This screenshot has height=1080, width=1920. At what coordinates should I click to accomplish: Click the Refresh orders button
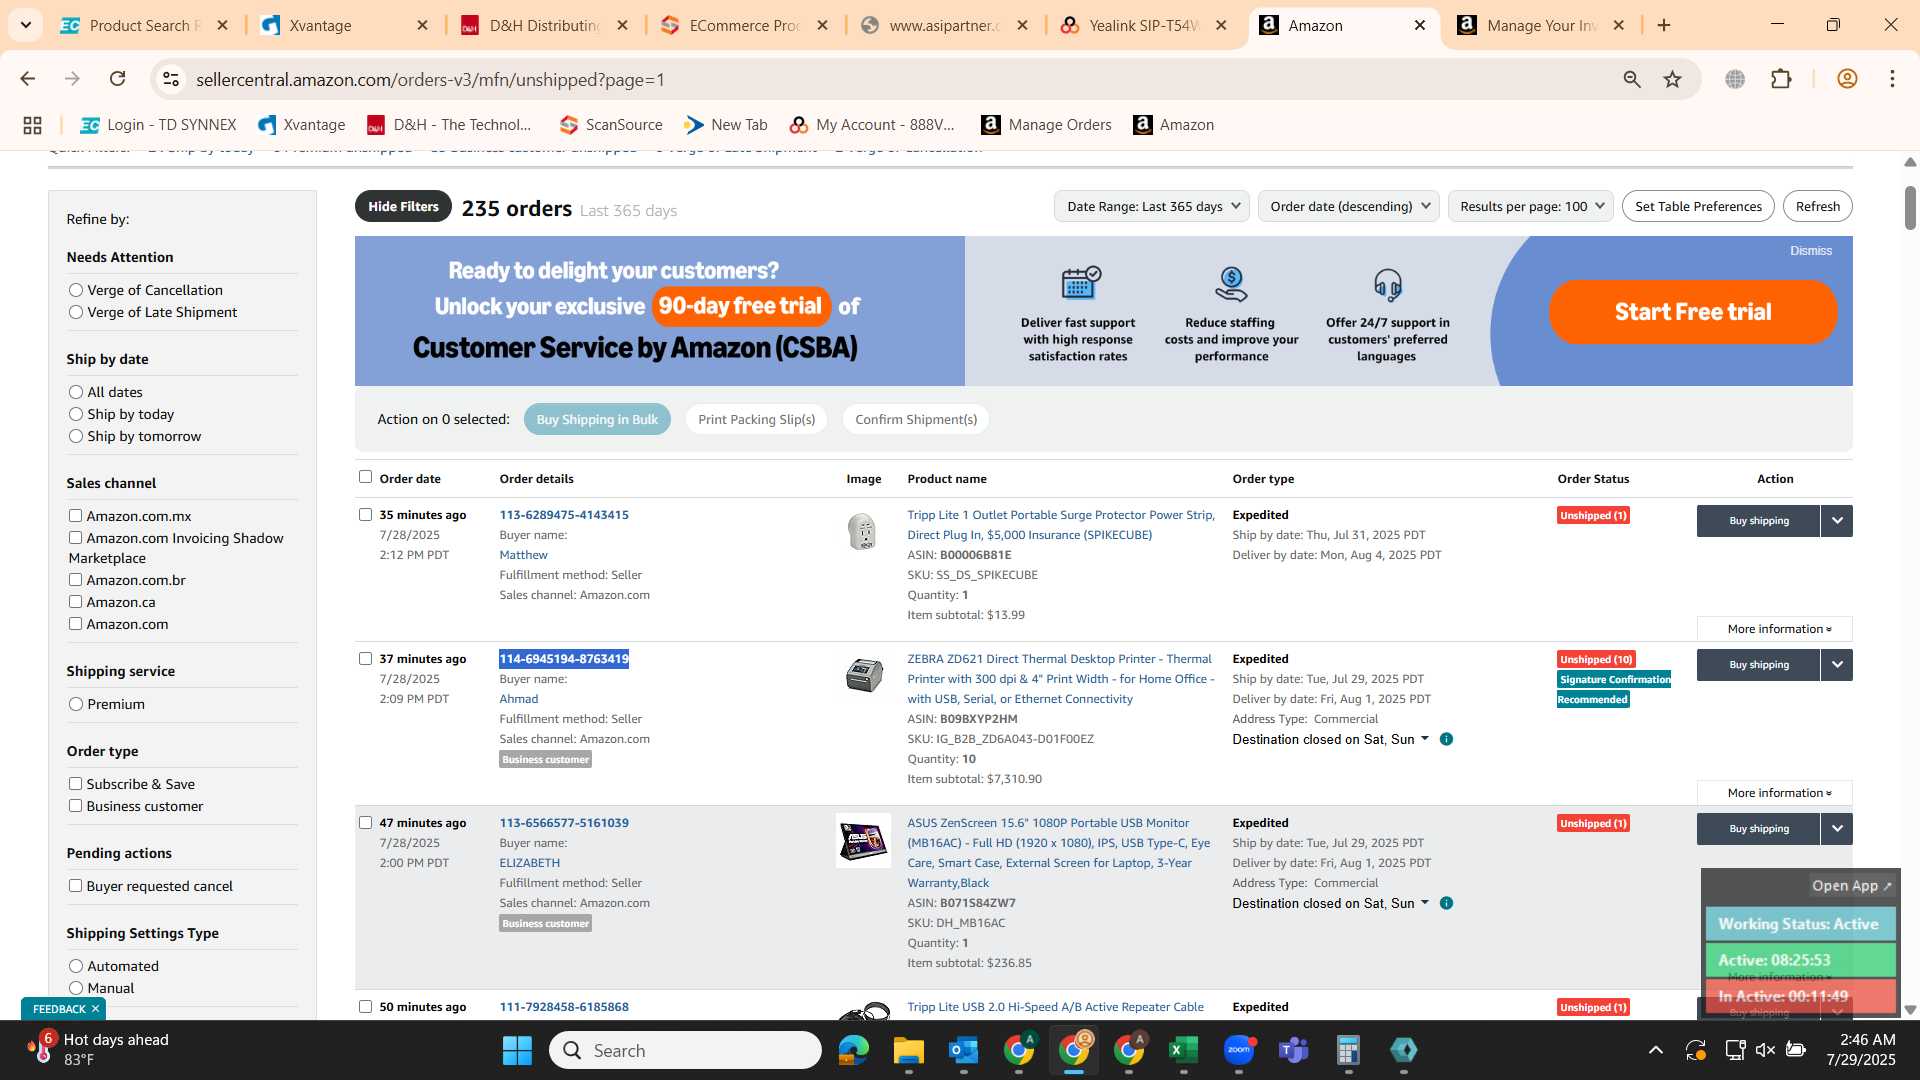[x=1817, y=206]
